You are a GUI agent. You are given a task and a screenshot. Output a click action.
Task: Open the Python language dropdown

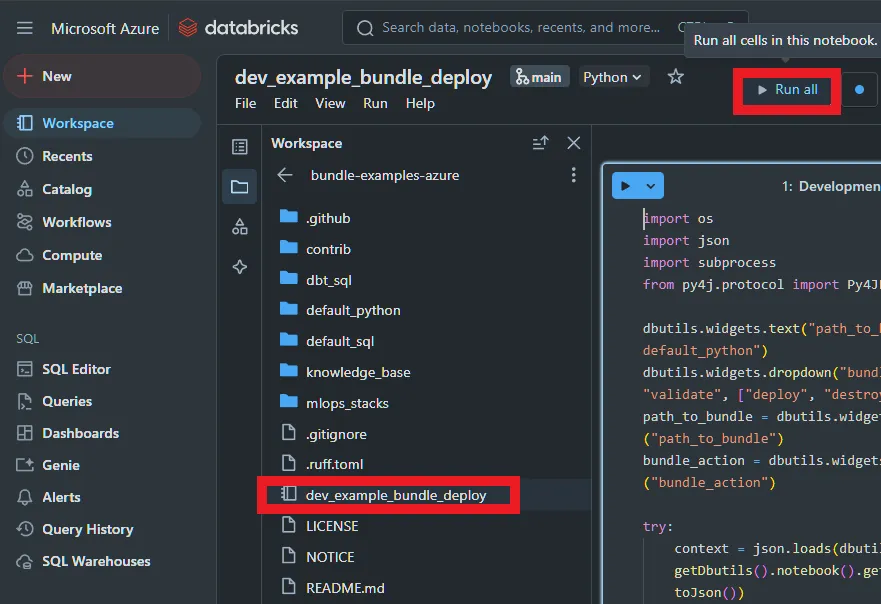[613, 77]
